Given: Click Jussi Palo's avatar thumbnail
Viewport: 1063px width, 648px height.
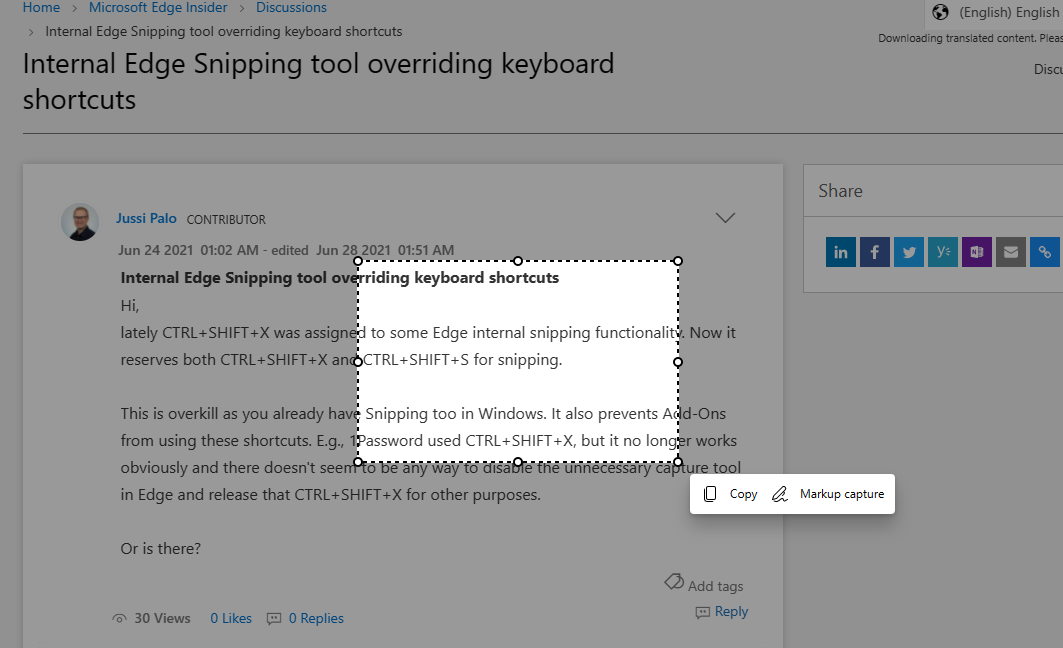Looking at the screenshot, I should click(x=80, y=222).
